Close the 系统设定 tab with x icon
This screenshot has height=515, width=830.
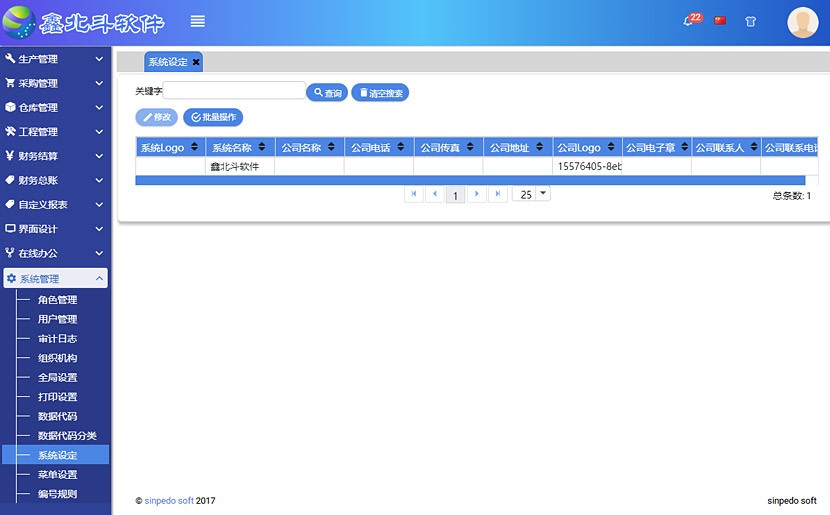(197, 62)
